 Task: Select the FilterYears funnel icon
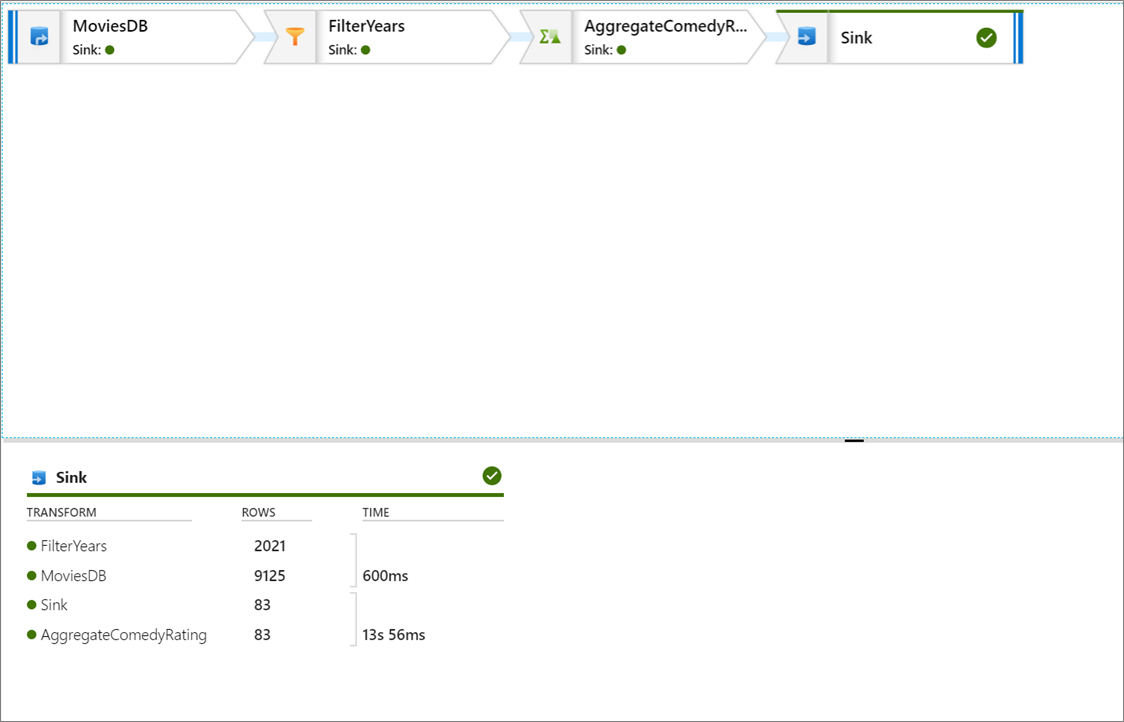[295, 35]
